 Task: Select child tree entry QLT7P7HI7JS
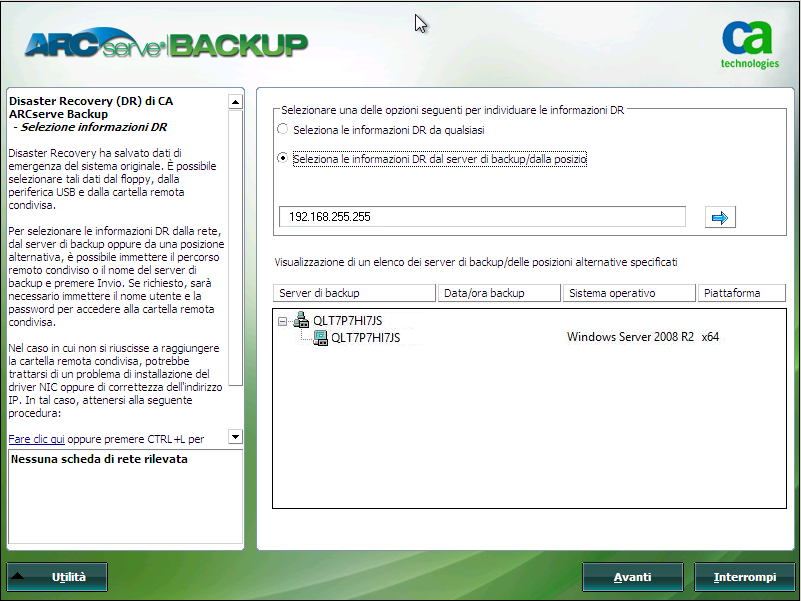click(365, 337)
